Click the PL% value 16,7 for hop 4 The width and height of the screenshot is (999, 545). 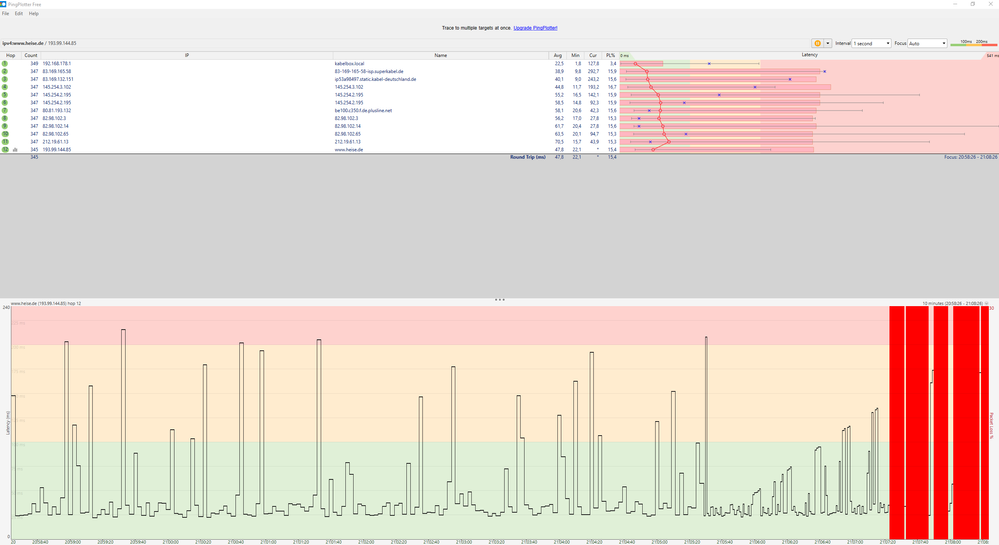pyautogui.click(x=612, y=87)
